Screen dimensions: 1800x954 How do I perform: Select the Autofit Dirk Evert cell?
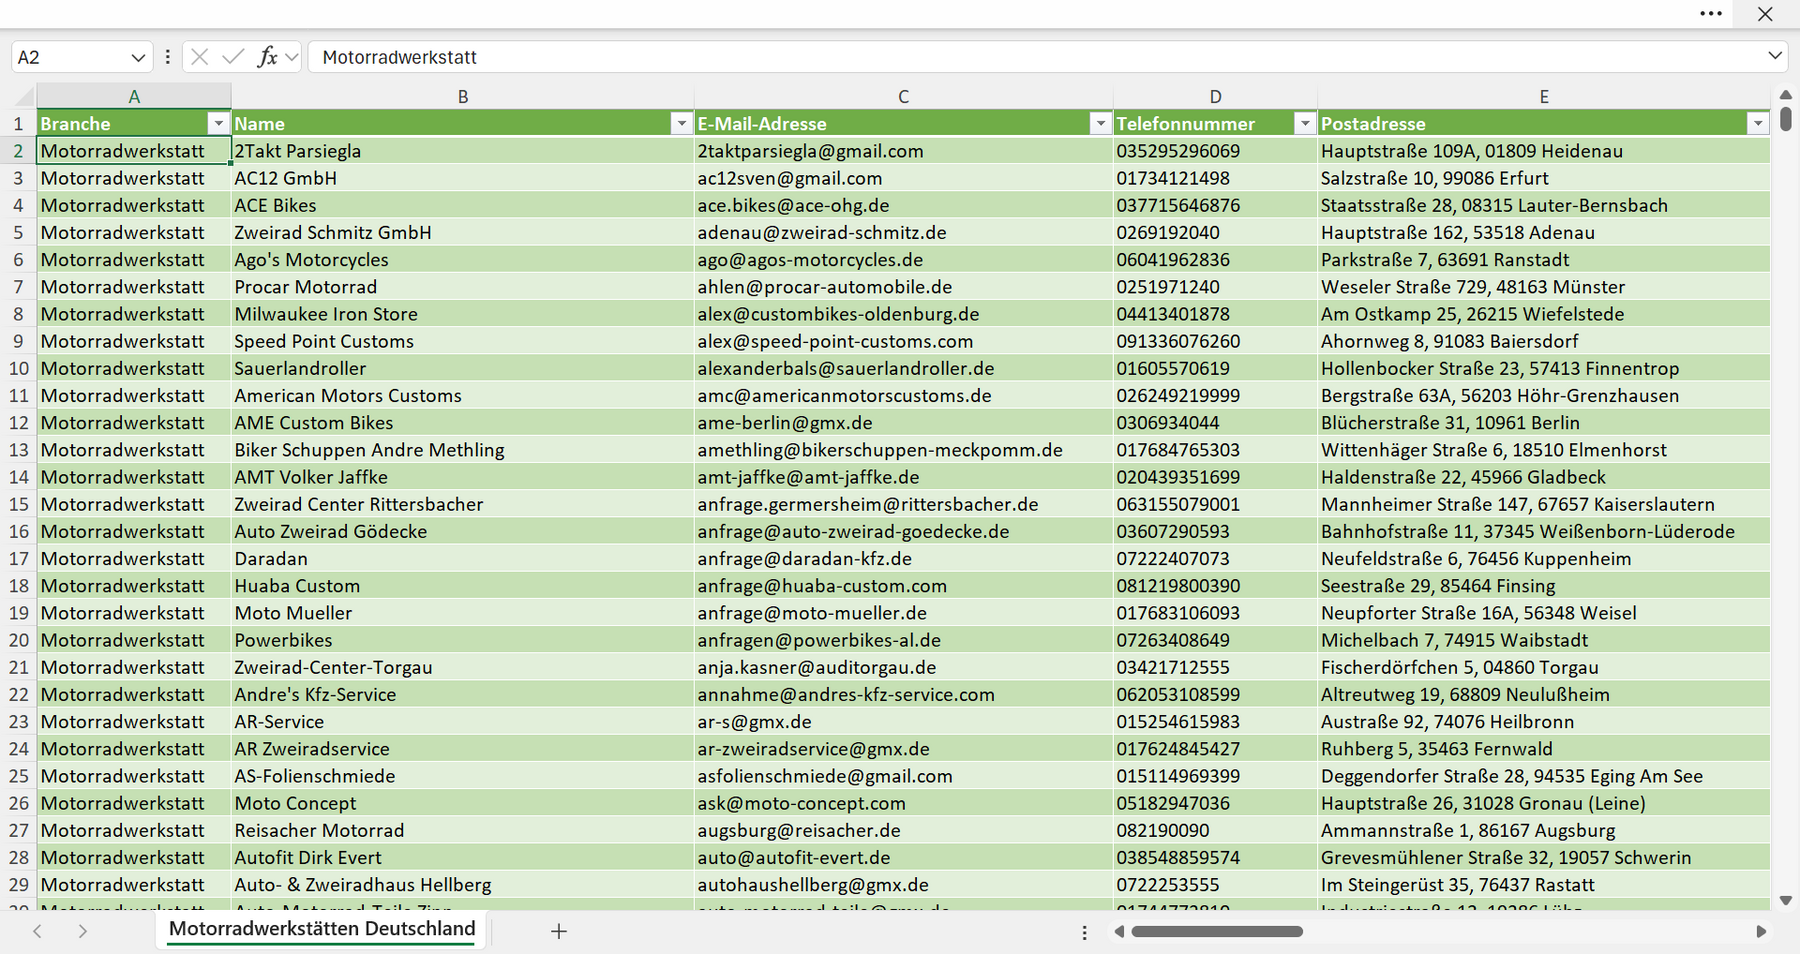point(463,857)
